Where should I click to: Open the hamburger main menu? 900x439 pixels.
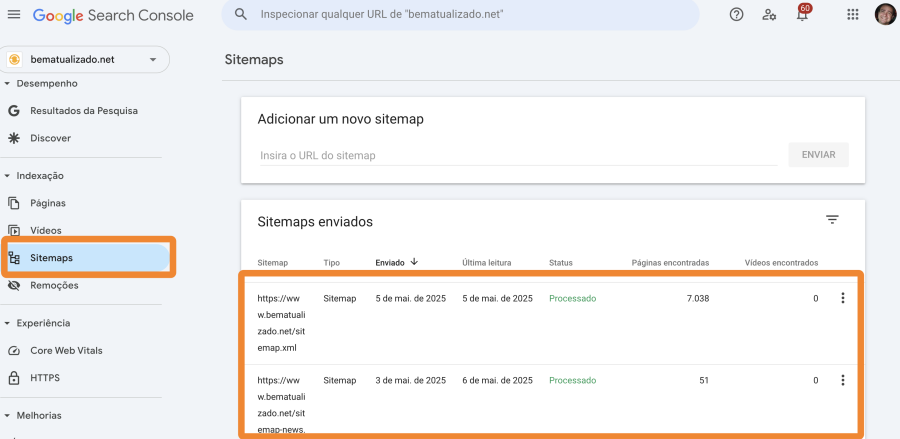click(14, 14)
